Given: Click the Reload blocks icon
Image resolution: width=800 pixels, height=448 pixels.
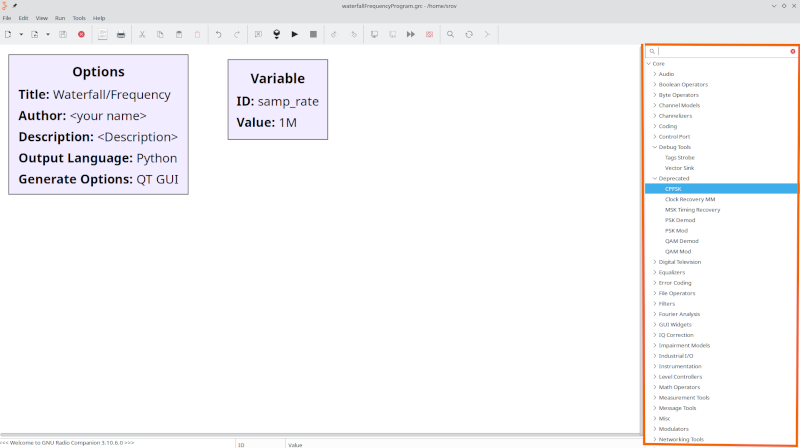Looking at the screenshot, I should pyautogui.click(x=468, y=34).
